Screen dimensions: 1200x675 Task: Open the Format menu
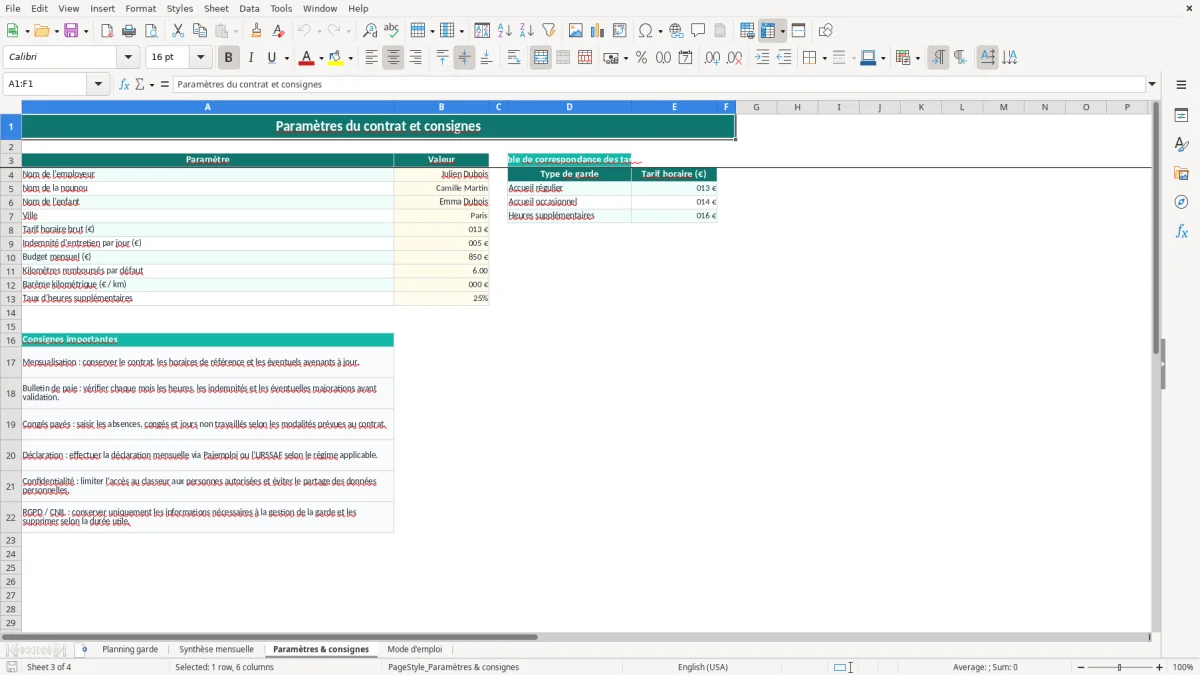pos(140,8)
